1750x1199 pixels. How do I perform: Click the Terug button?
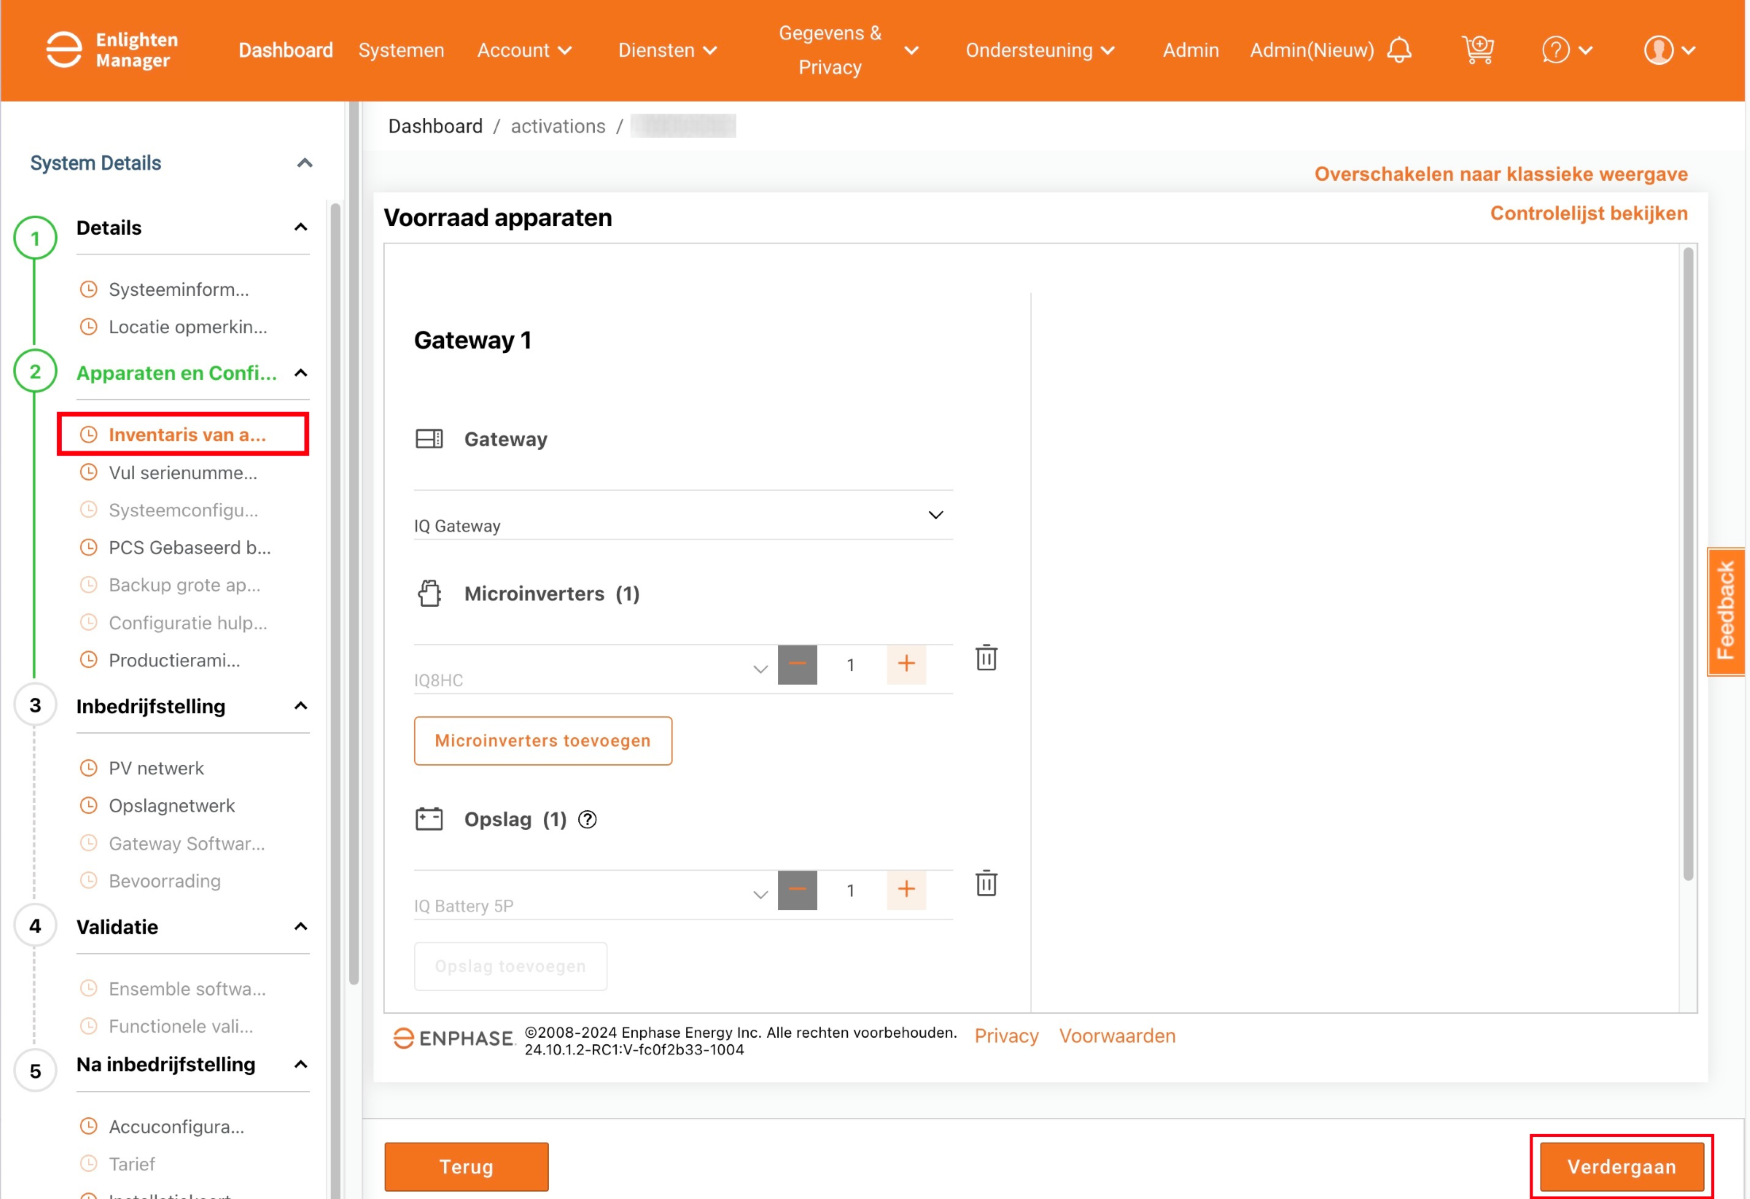click(x=466, y=1167)
